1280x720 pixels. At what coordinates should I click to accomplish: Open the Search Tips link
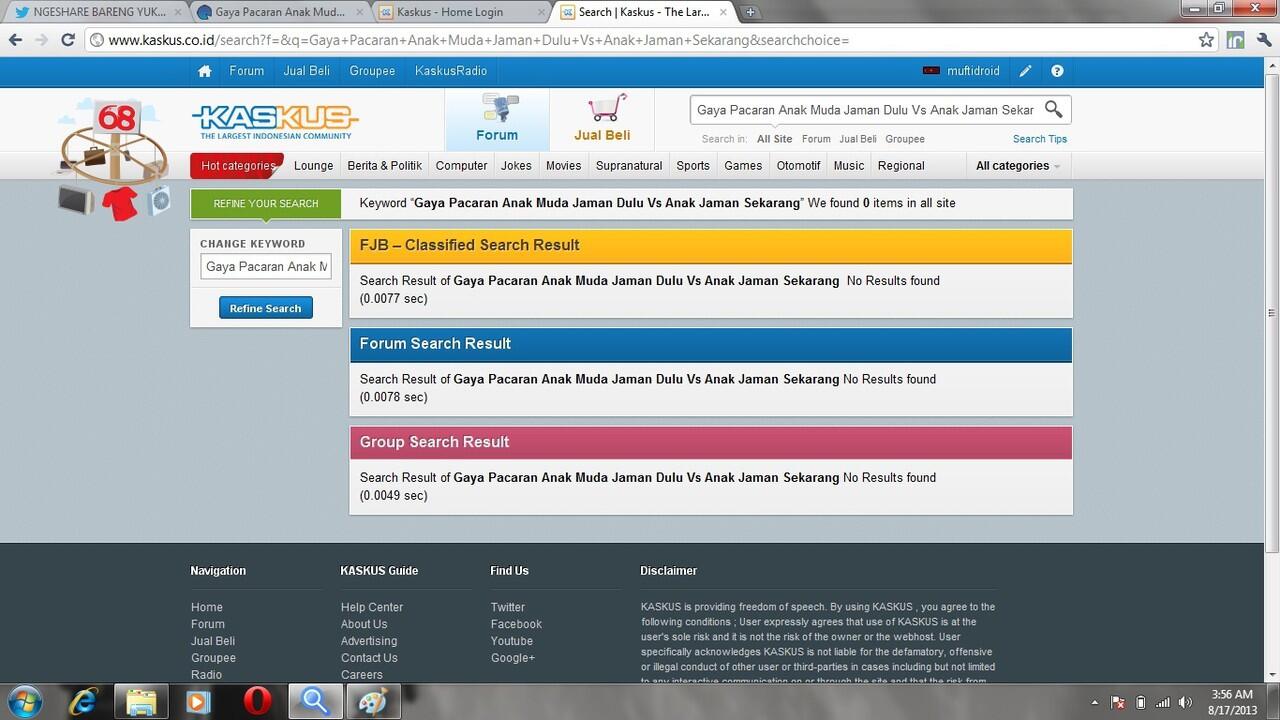coord(1040,139)
